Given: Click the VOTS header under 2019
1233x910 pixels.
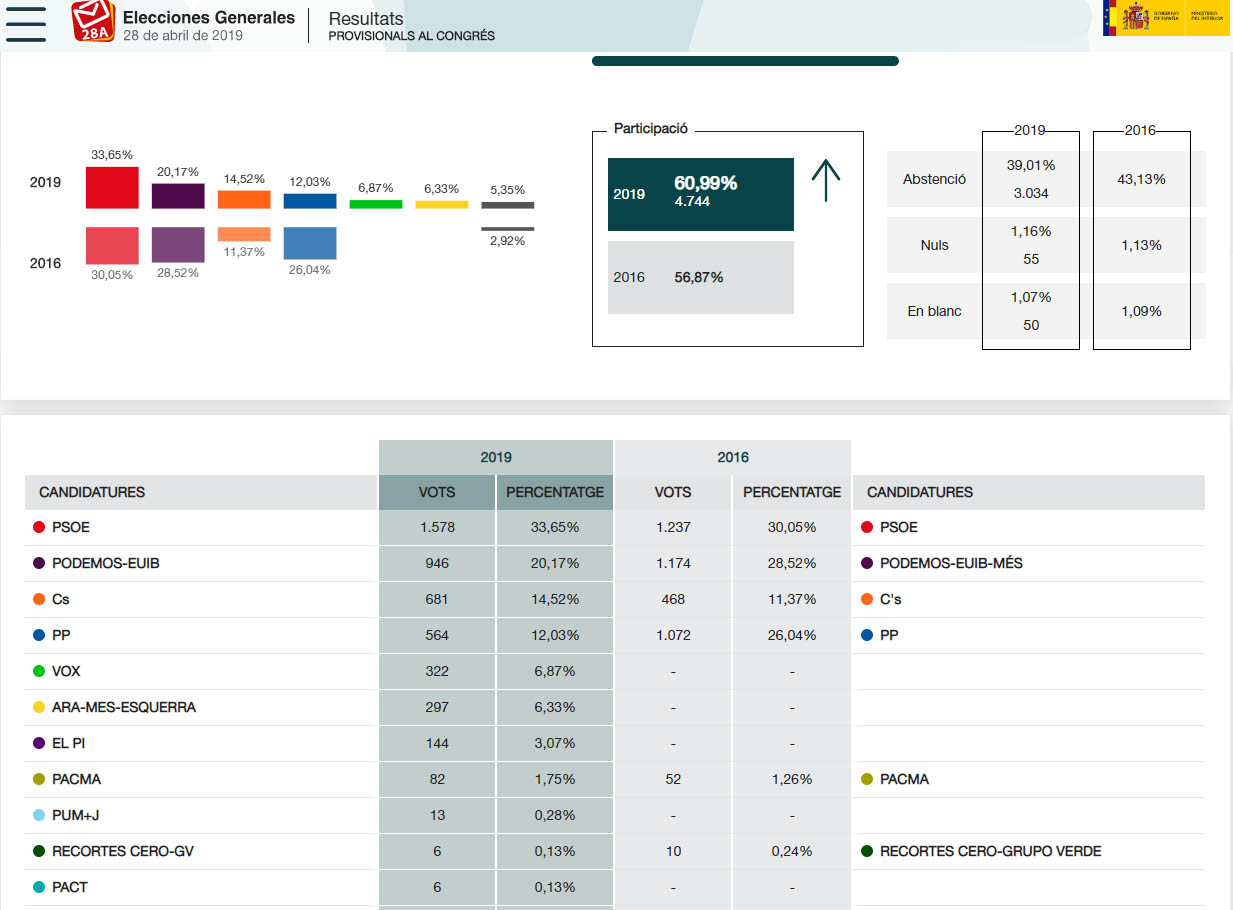Looking at the screenshot, I should click(x=437, y=492).
